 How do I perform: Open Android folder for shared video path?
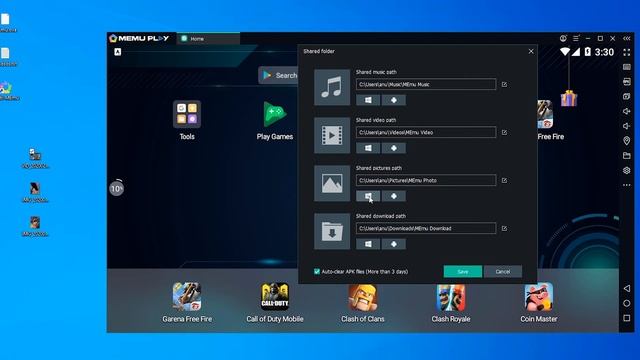(x=393, y=148)
